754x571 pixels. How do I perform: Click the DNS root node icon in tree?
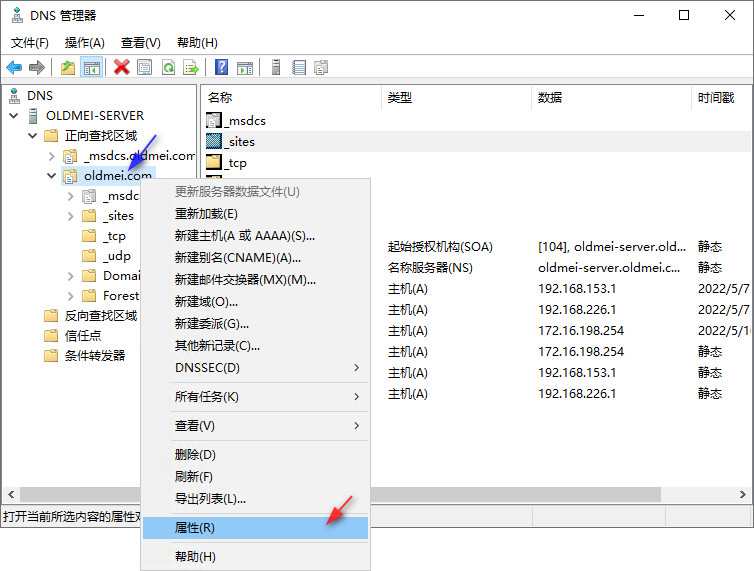click(15, 96)
